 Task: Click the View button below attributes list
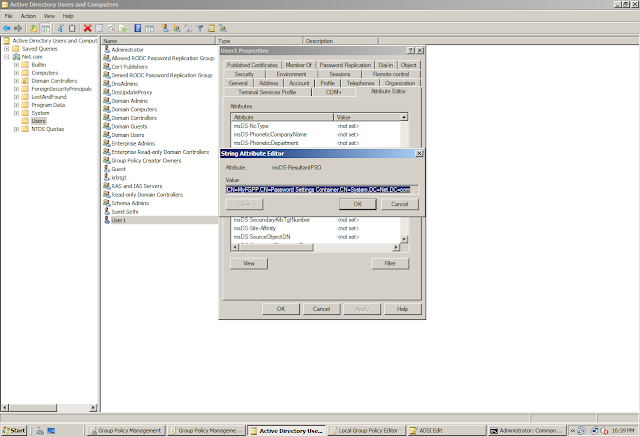point(249,264)
